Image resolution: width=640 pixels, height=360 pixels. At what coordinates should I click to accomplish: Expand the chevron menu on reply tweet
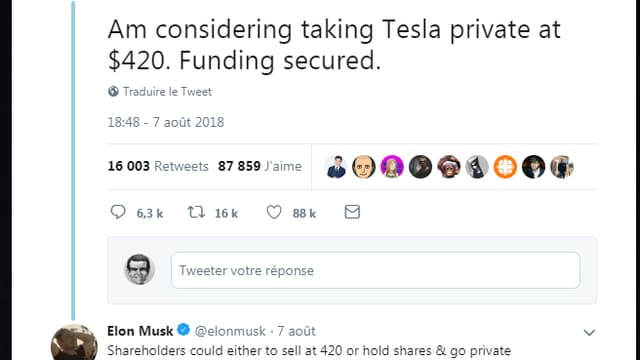[589, 333]
